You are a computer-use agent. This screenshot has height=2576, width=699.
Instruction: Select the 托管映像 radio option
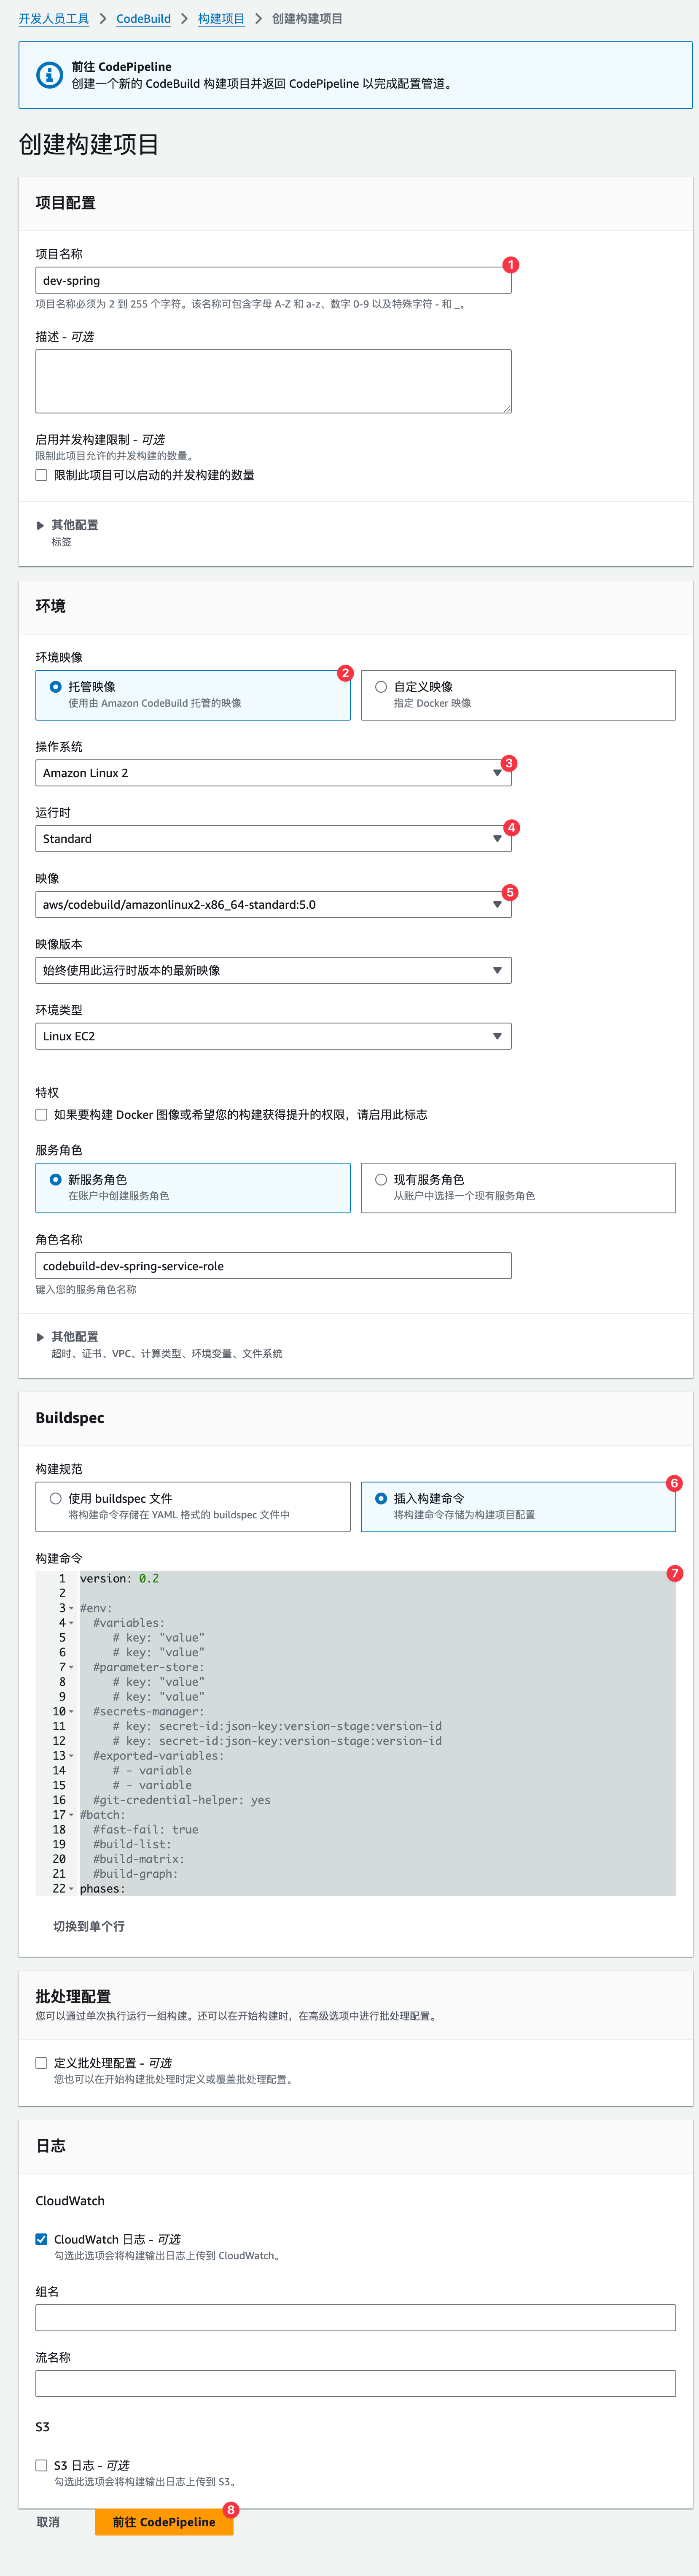pyautogui.click(x=56, y=687)
